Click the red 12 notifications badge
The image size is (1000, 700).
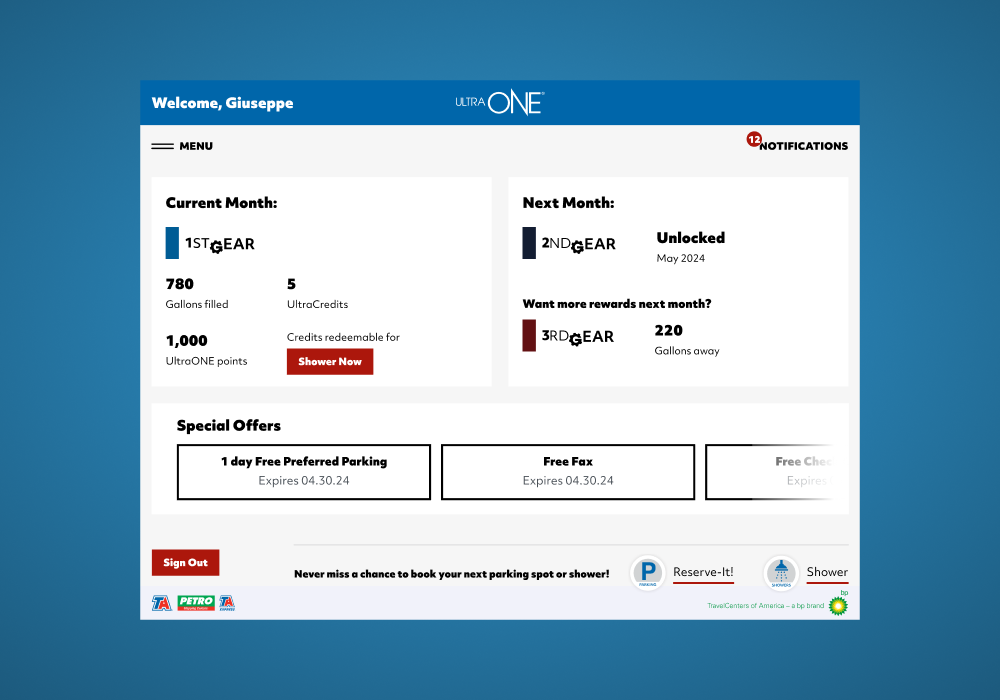tap(754, 139)
